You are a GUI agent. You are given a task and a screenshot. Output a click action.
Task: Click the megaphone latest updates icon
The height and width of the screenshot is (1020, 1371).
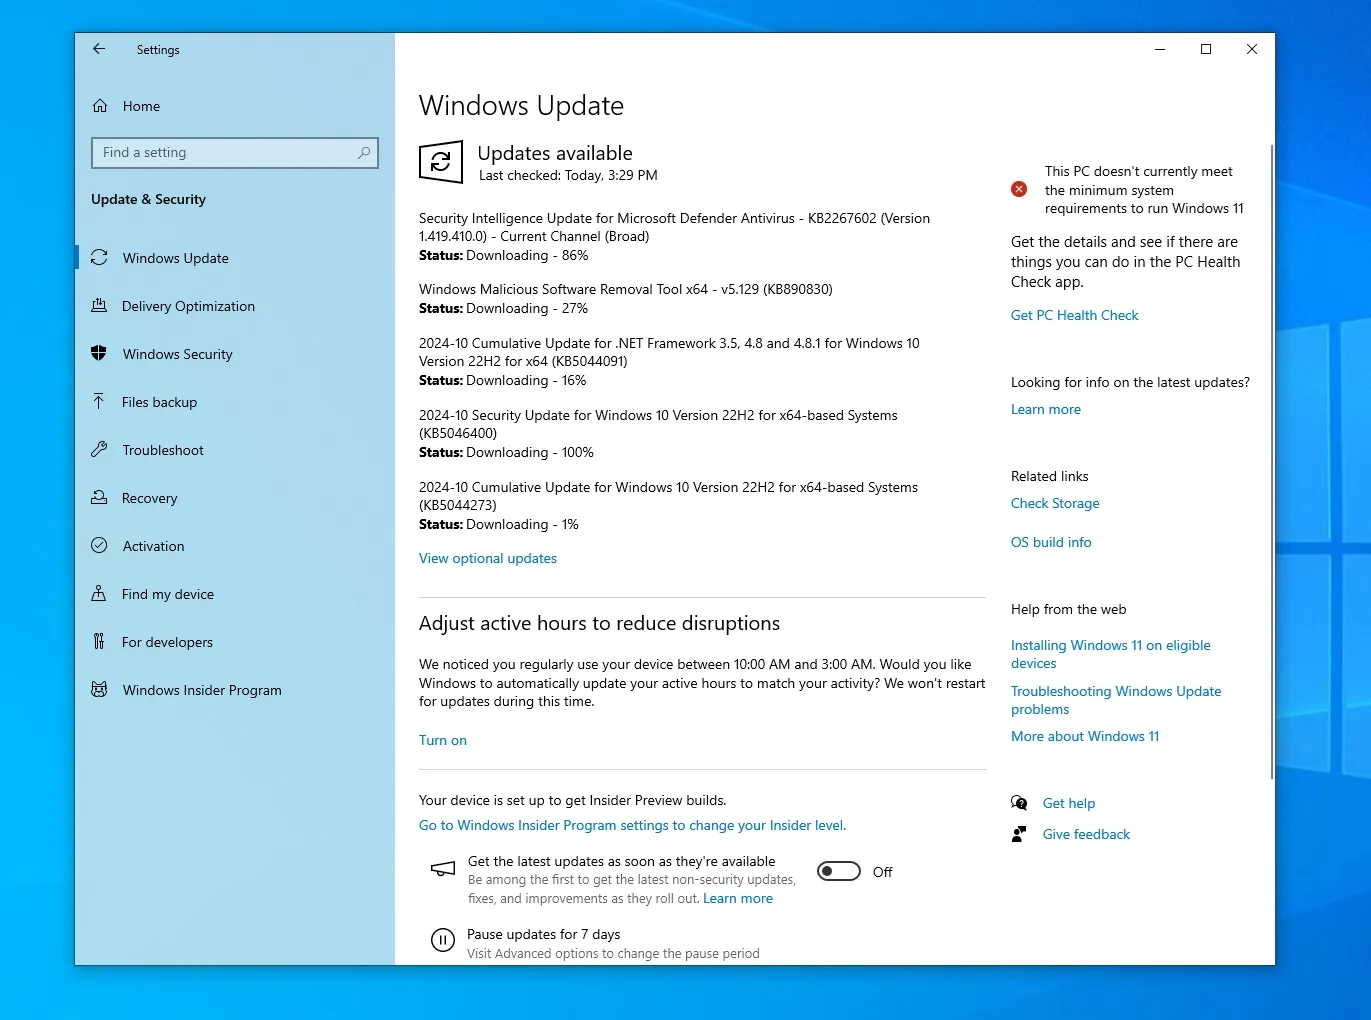443,869
